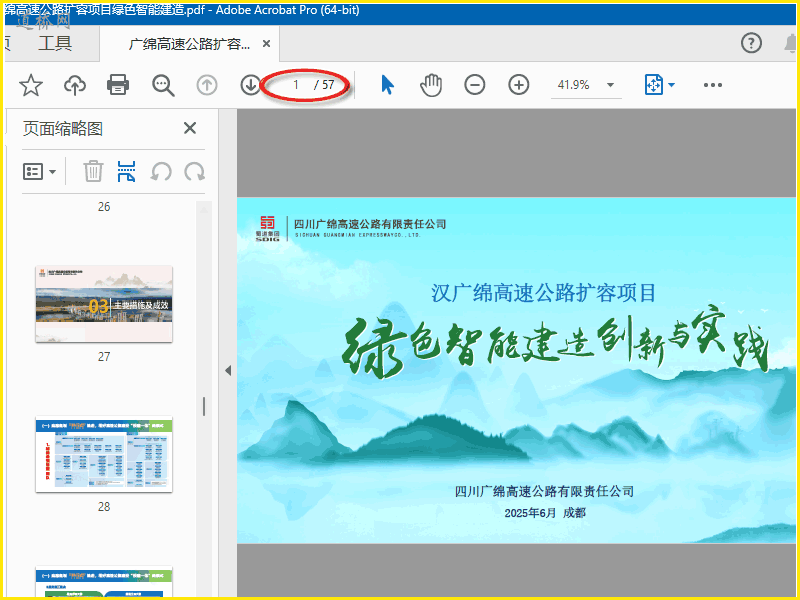Go to previous page arrow

pos(207,85)
